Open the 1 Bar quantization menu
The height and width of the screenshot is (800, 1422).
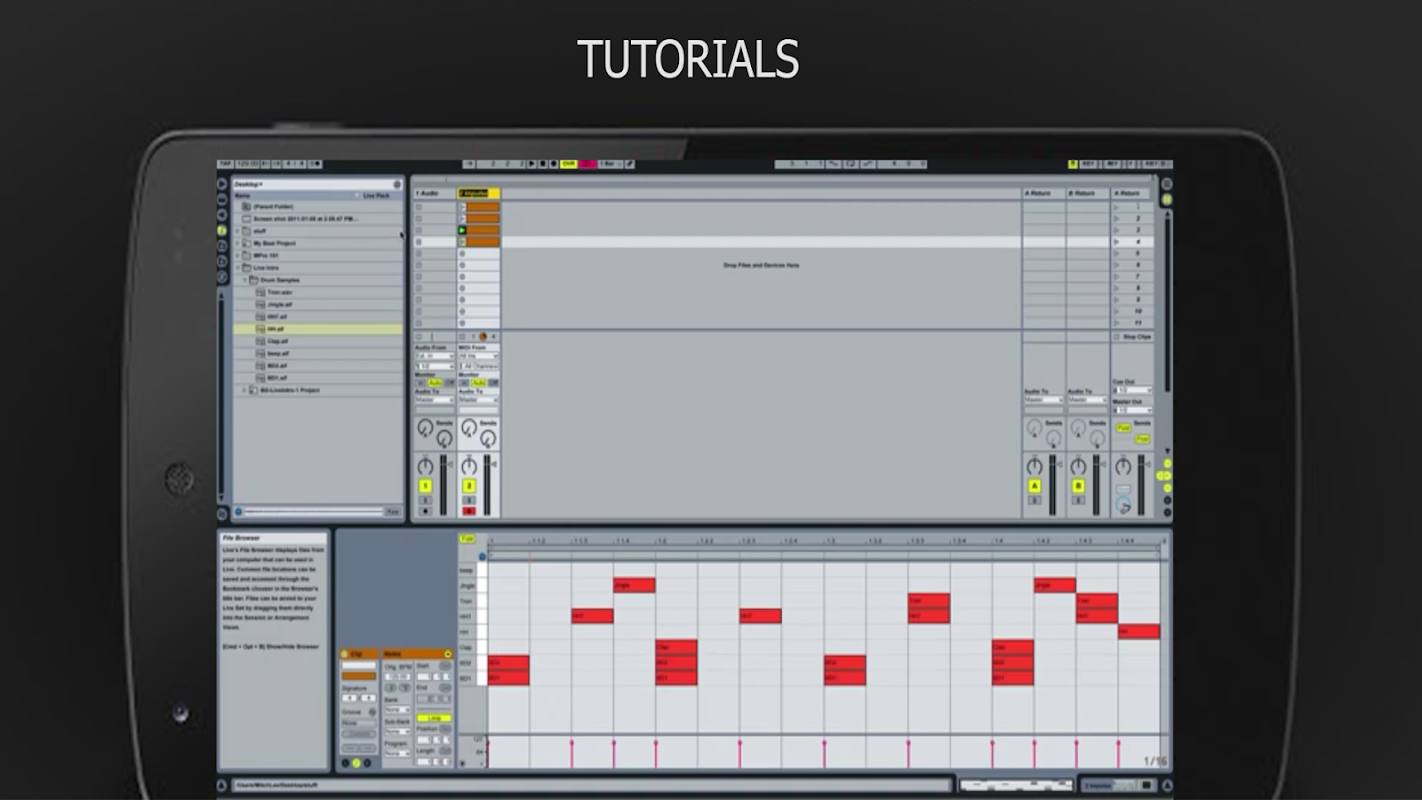click(x=610, y=164)
